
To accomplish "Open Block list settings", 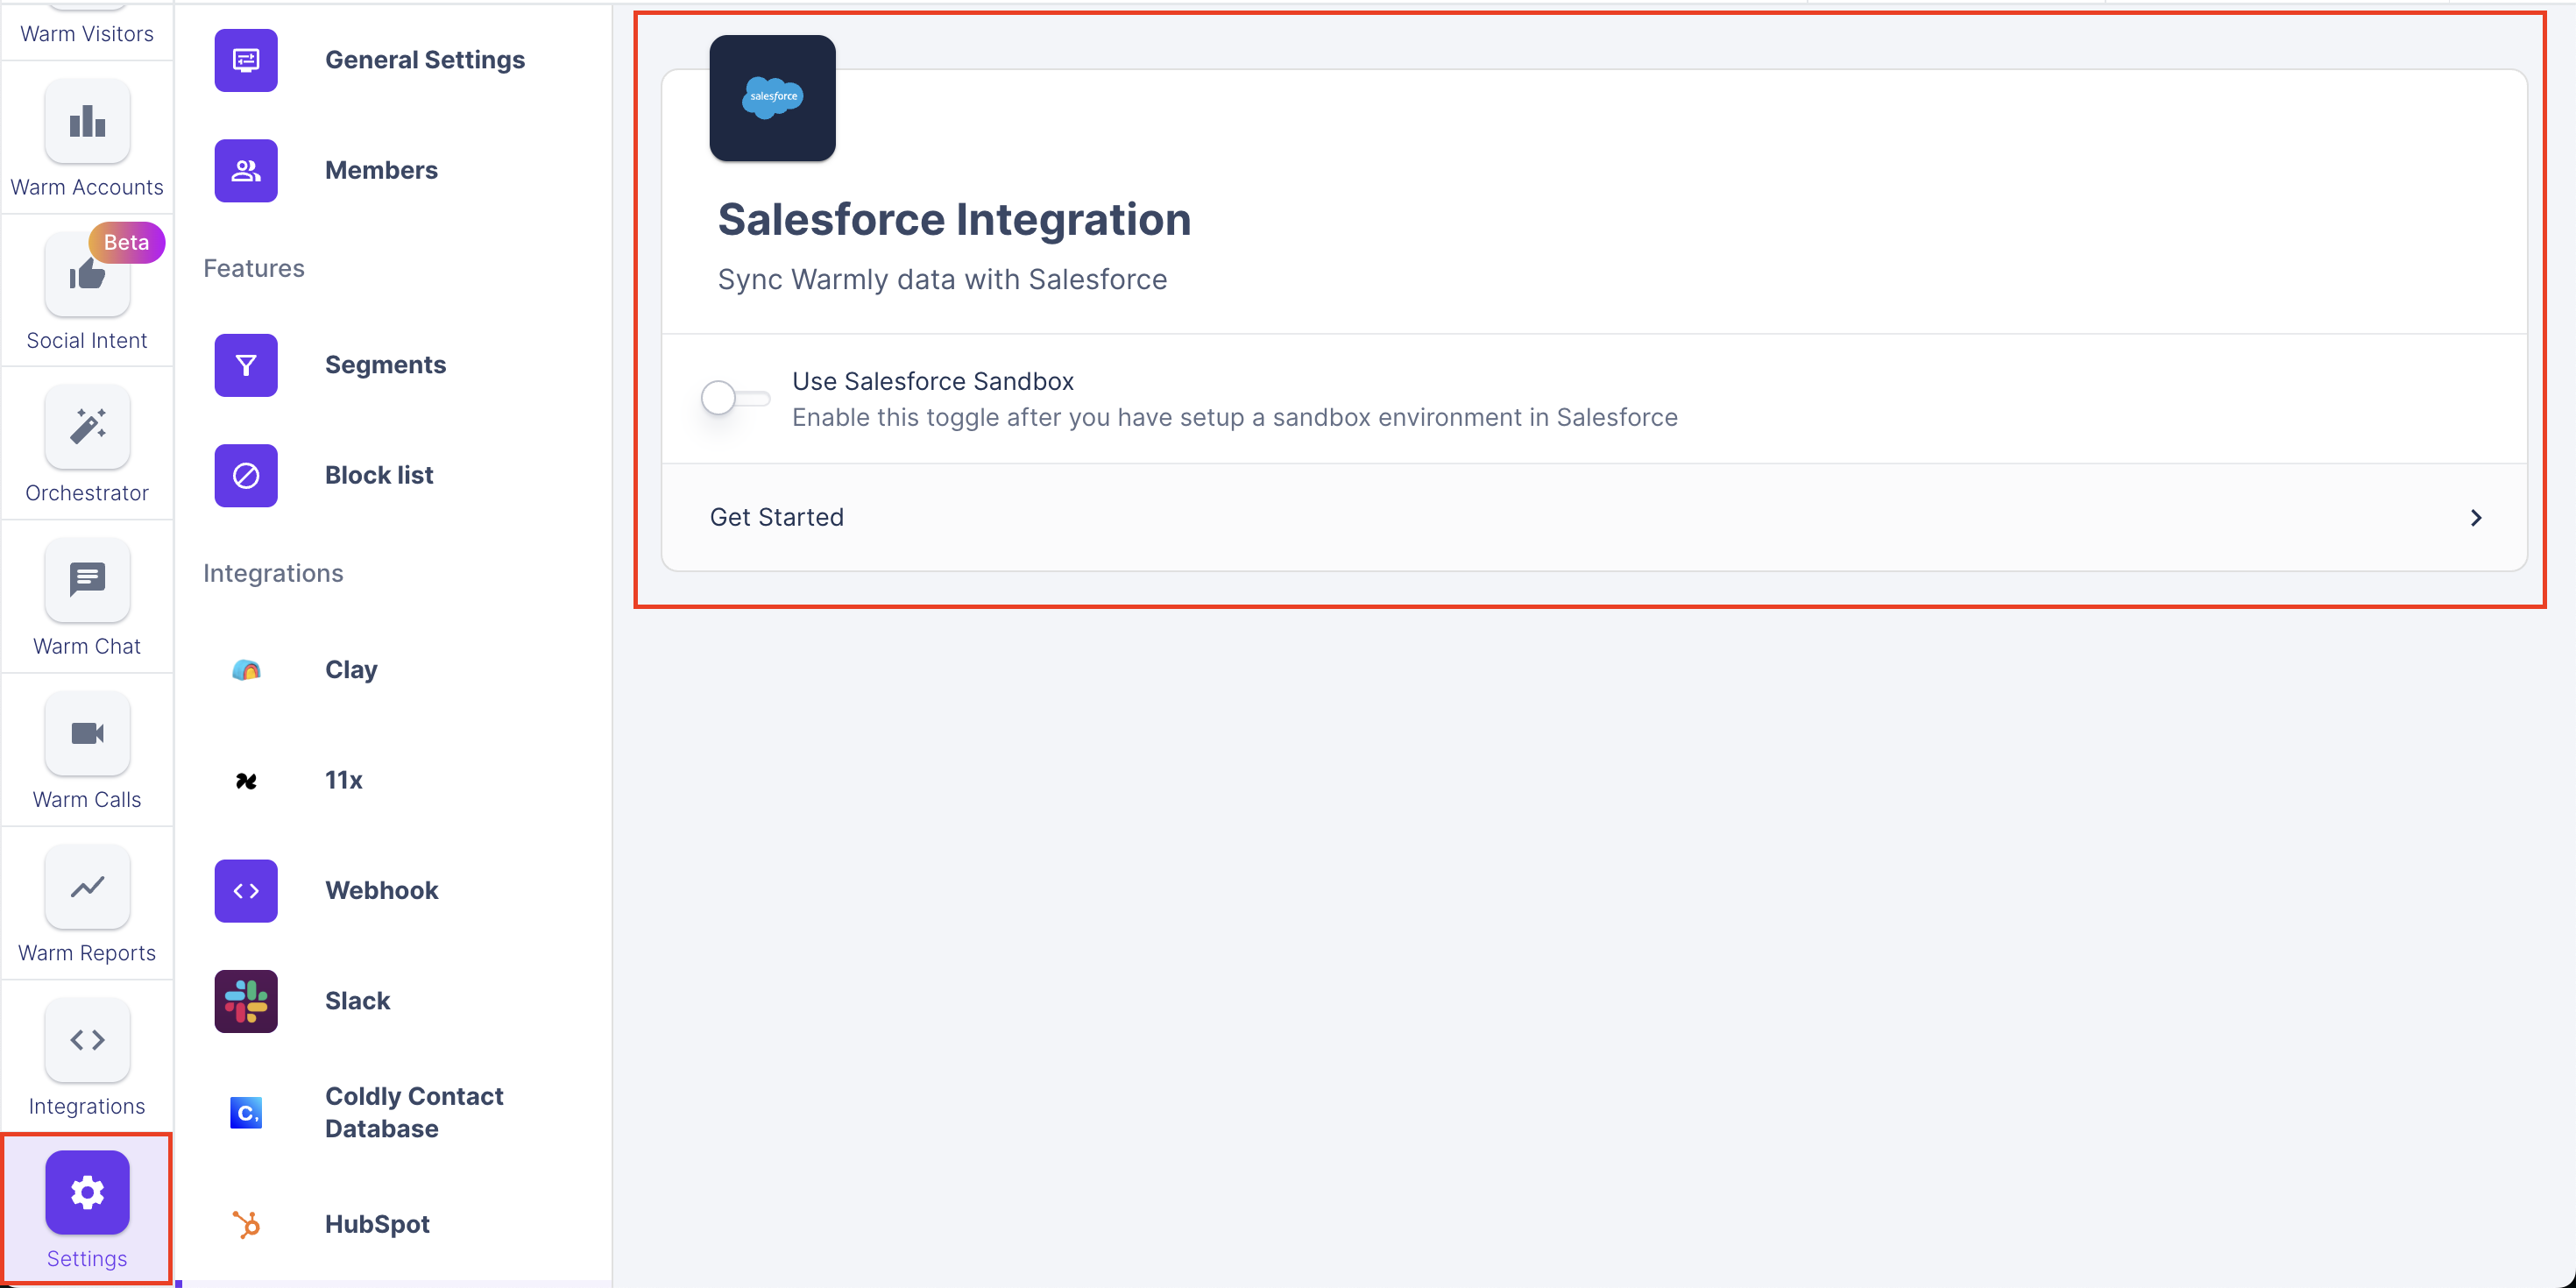I will click(379, 475).
